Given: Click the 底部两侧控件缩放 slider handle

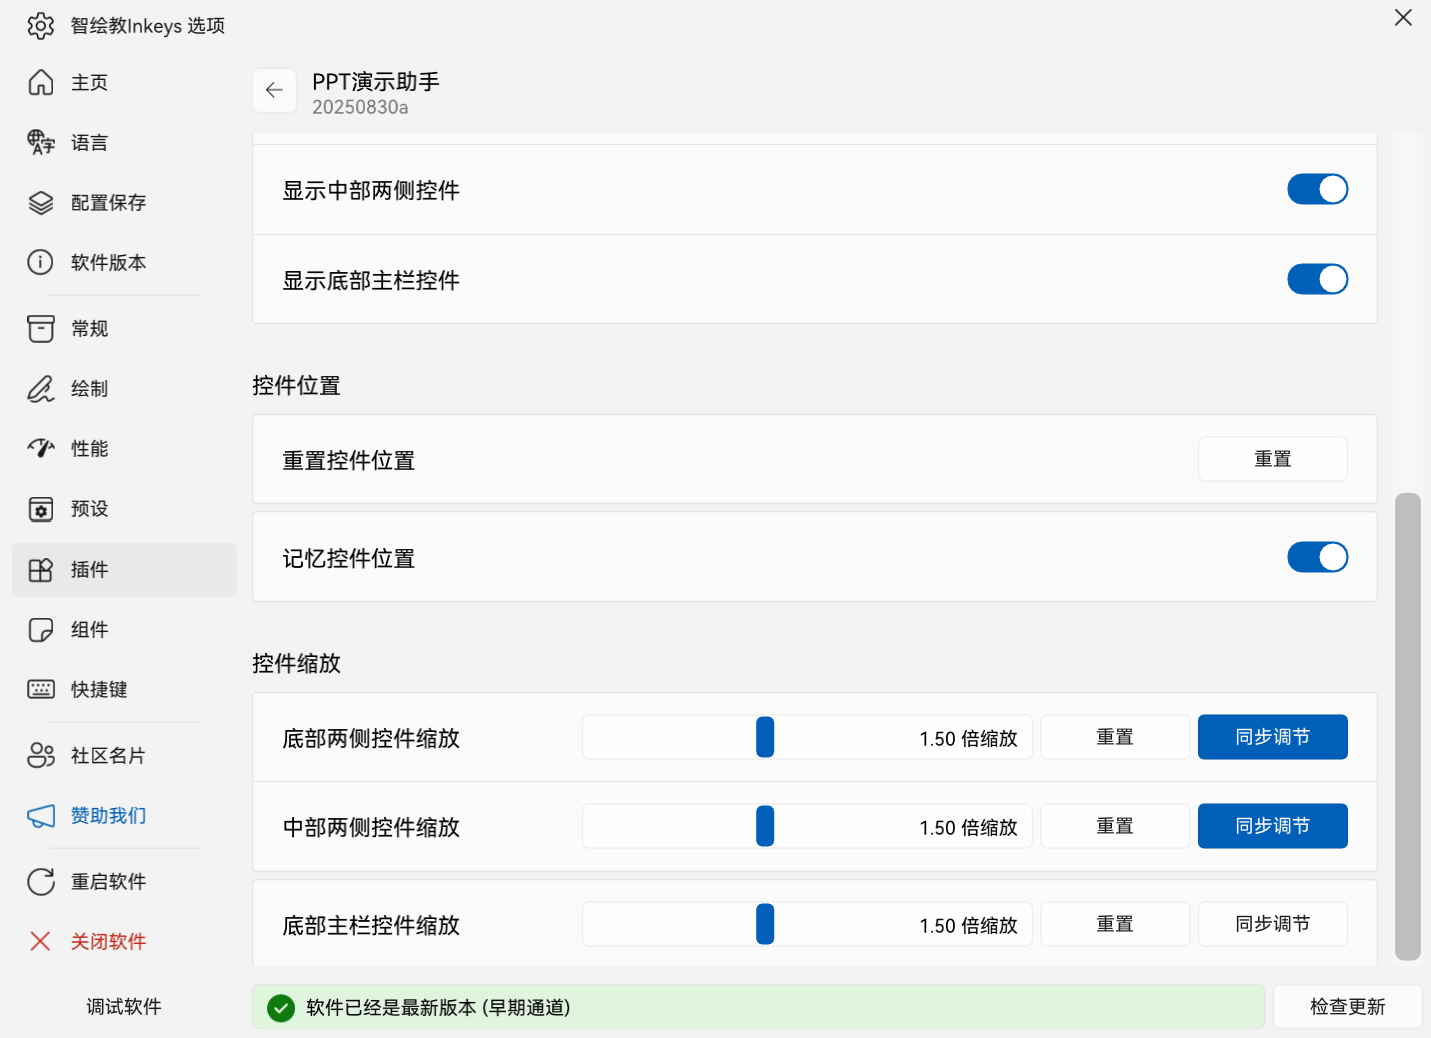Looking at the screenshot, I should [x=765, y=737].
